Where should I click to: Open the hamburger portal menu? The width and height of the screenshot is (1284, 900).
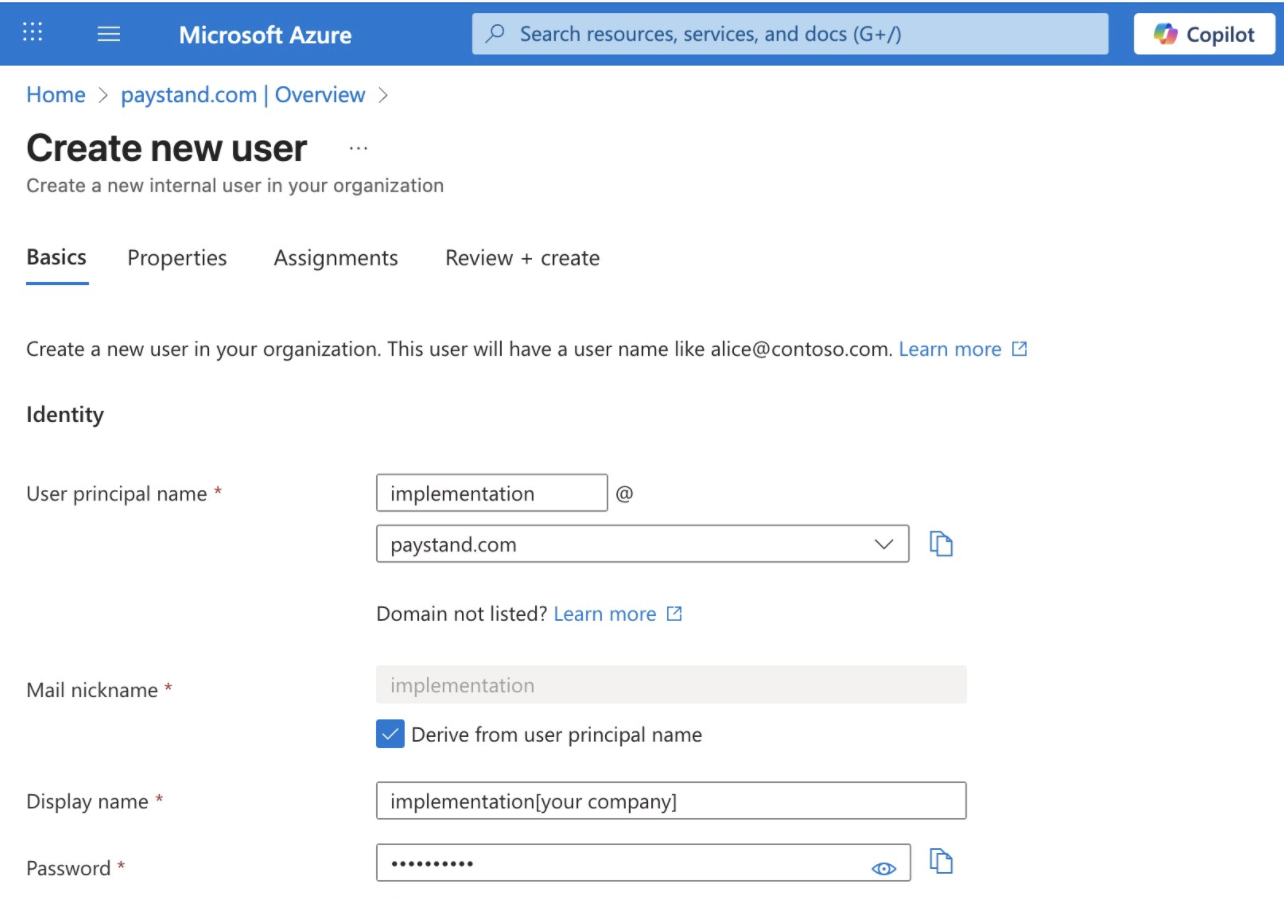pos(109,34)
